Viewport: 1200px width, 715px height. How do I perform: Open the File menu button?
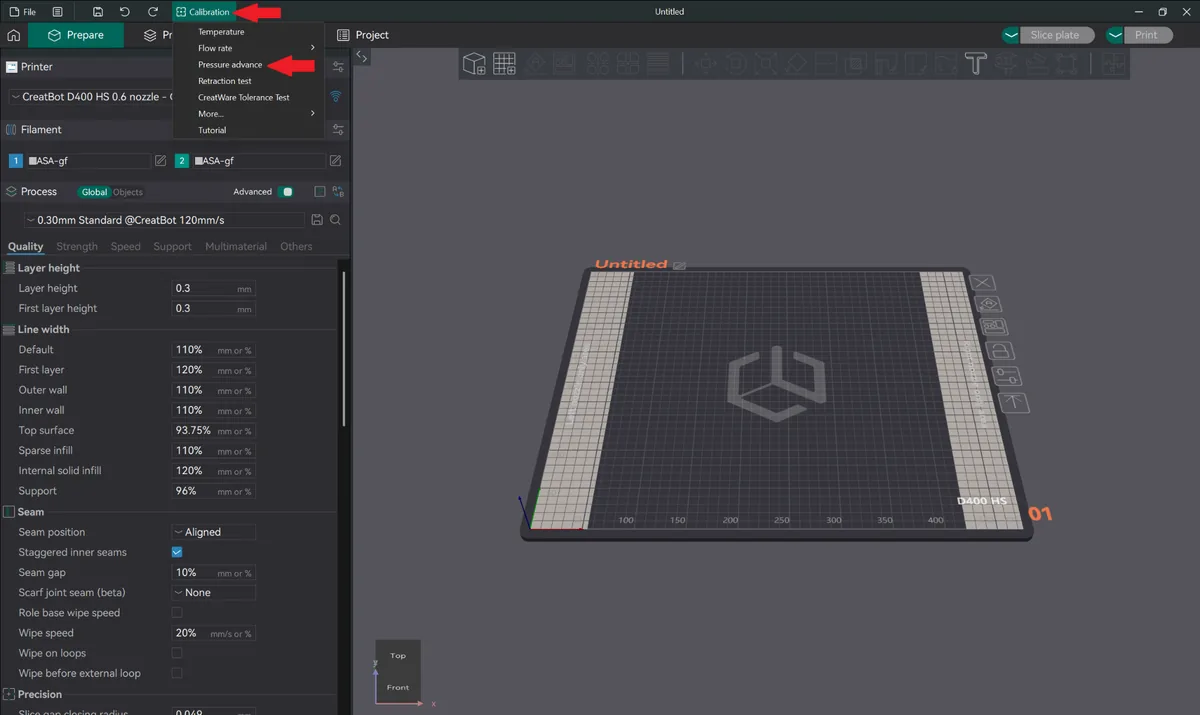pos(22,12)
